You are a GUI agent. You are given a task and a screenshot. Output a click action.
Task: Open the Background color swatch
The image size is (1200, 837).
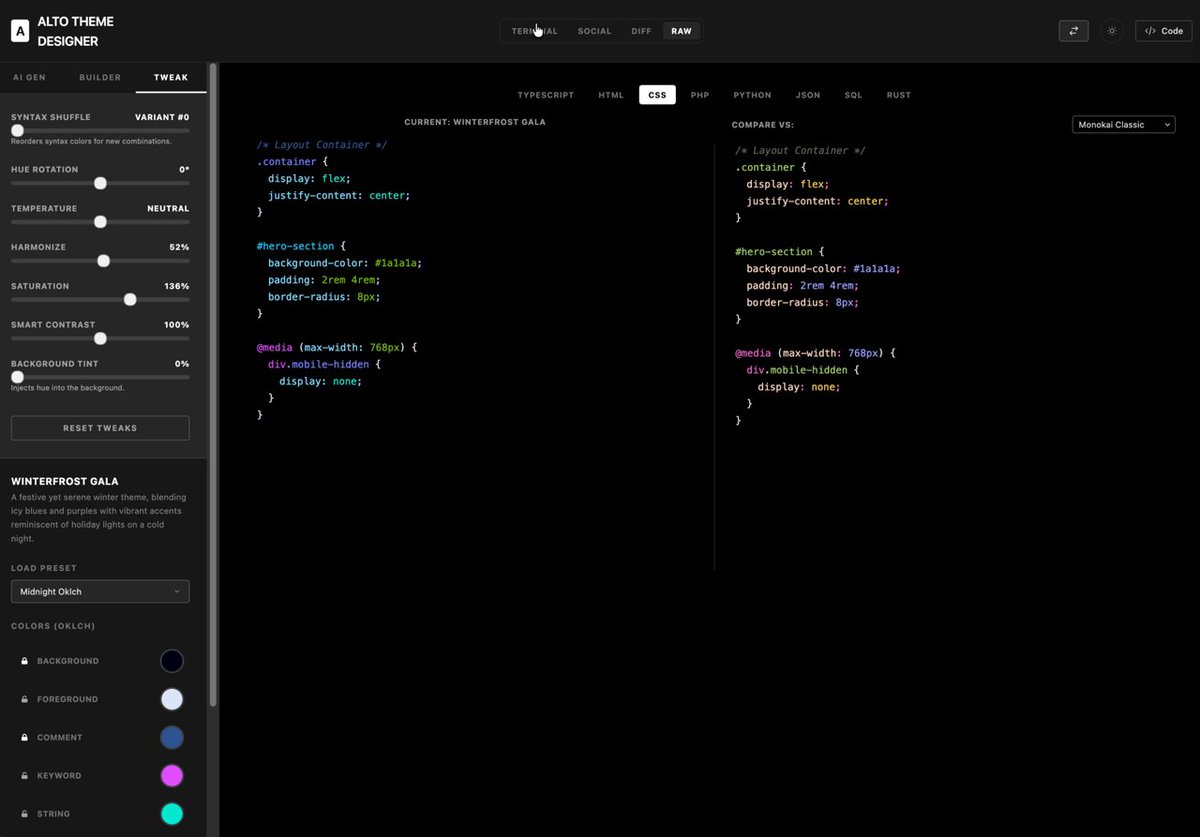(172, 661)
